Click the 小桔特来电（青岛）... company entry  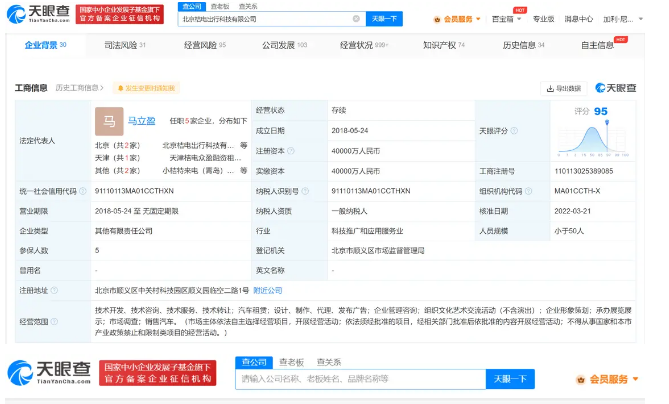198,171
